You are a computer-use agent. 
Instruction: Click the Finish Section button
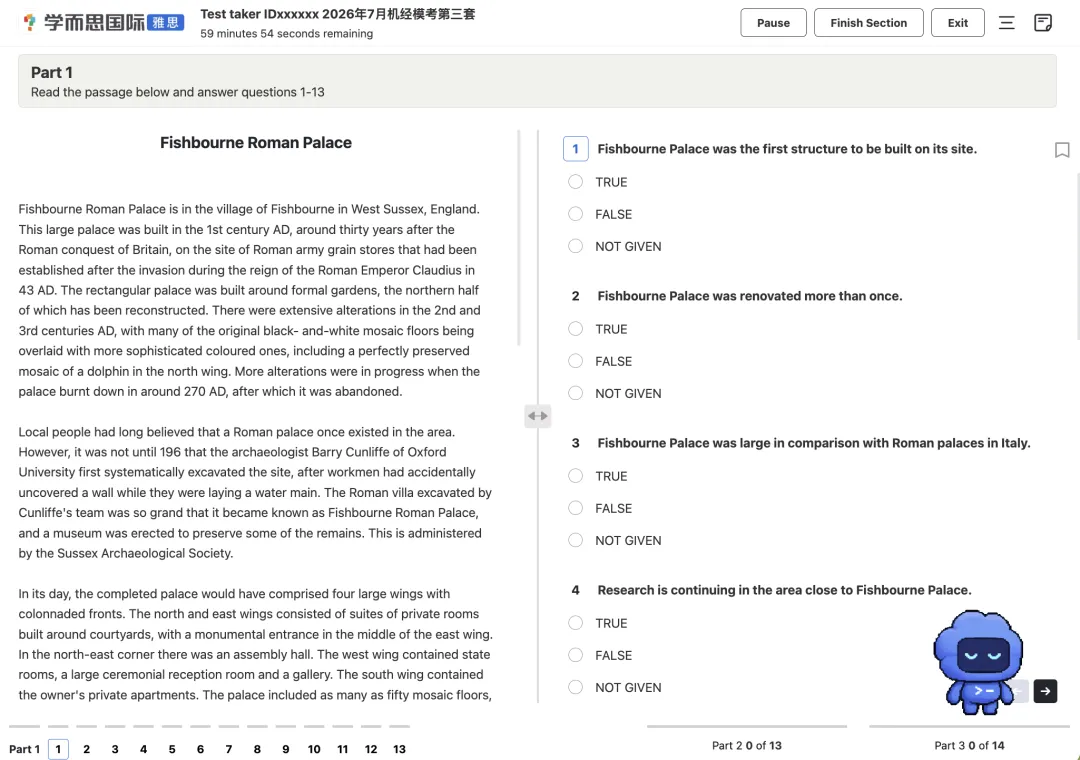coord(869,23)
